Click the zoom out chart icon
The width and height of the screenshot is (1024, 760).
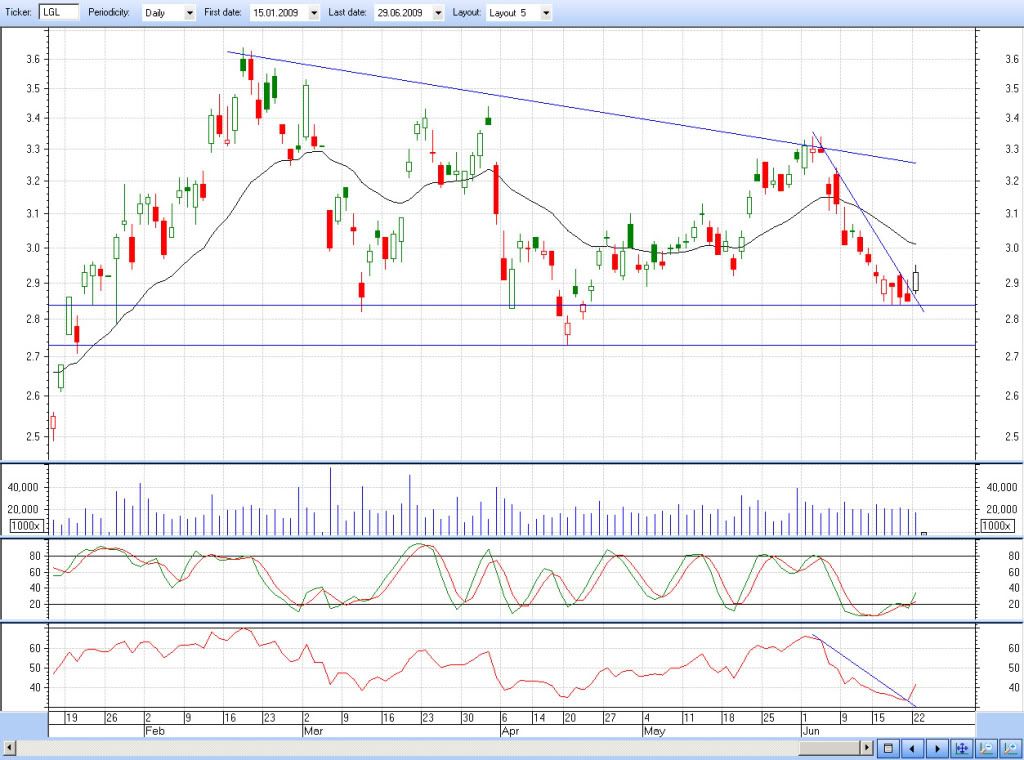click(986, 748)
